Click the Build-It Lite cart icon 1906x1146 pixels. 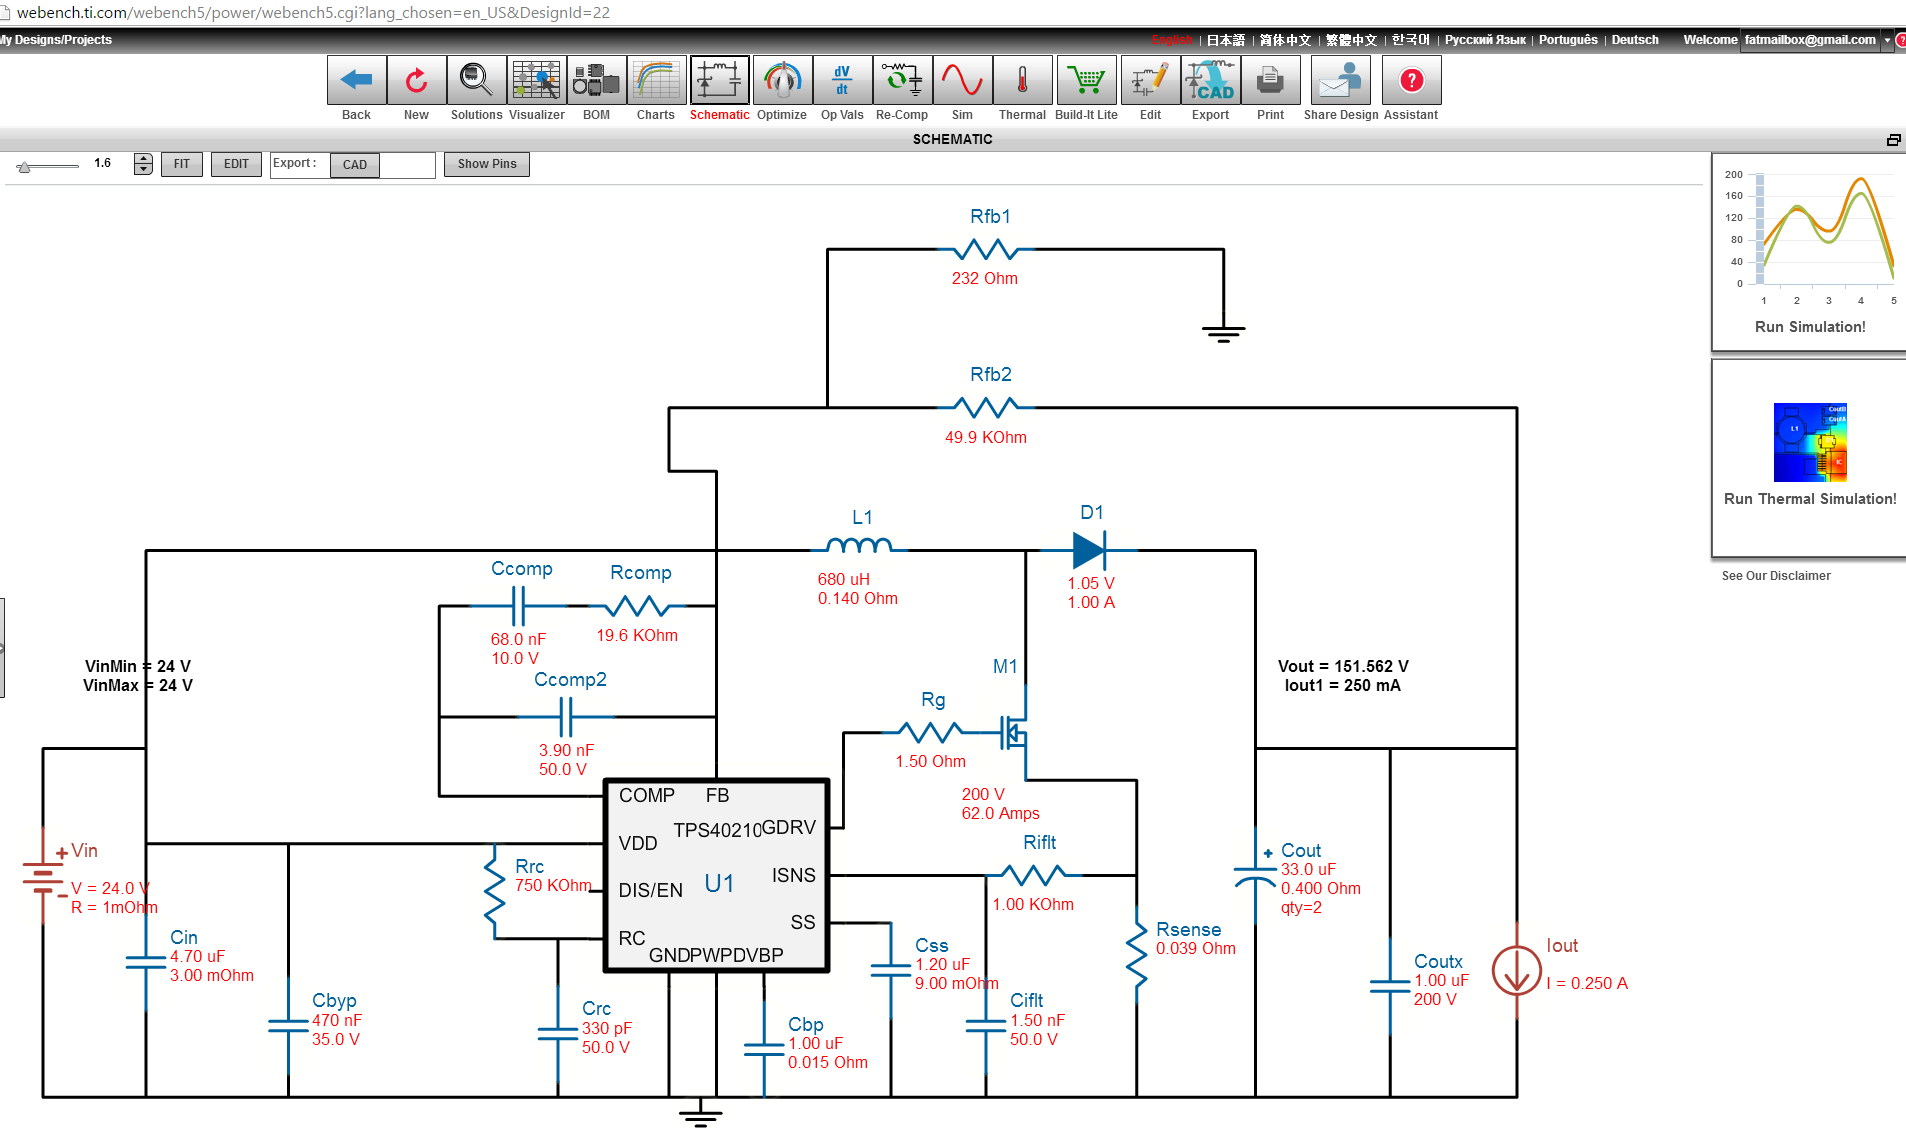point(1086,80)
